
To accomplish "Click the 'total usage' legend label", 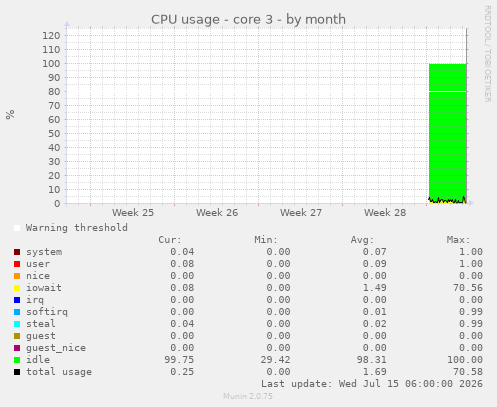I will [x=59, y=372].
